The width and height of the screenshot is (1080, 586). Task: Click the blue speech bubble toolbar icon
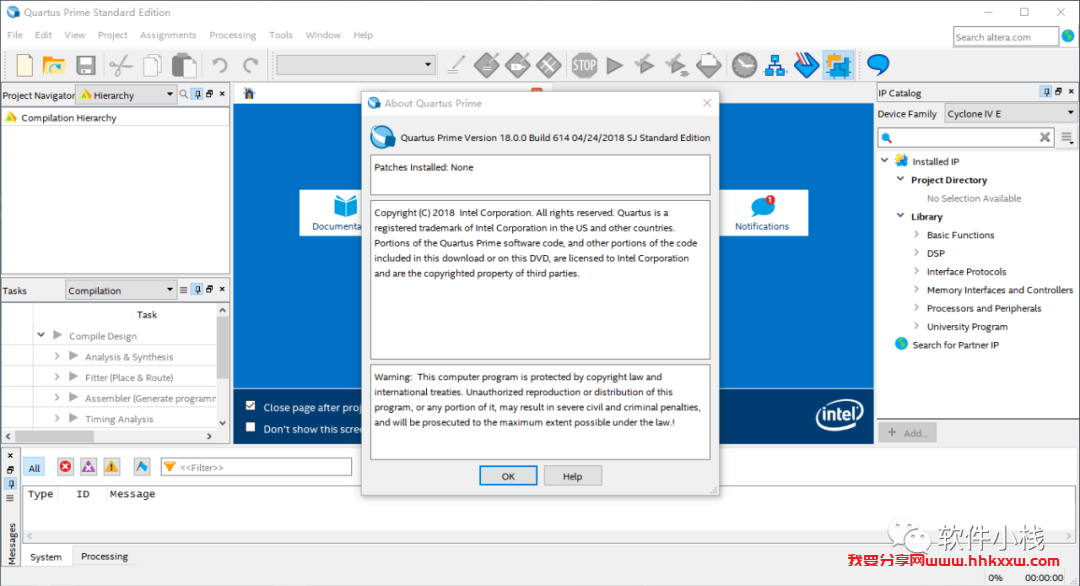coord(878,64)
